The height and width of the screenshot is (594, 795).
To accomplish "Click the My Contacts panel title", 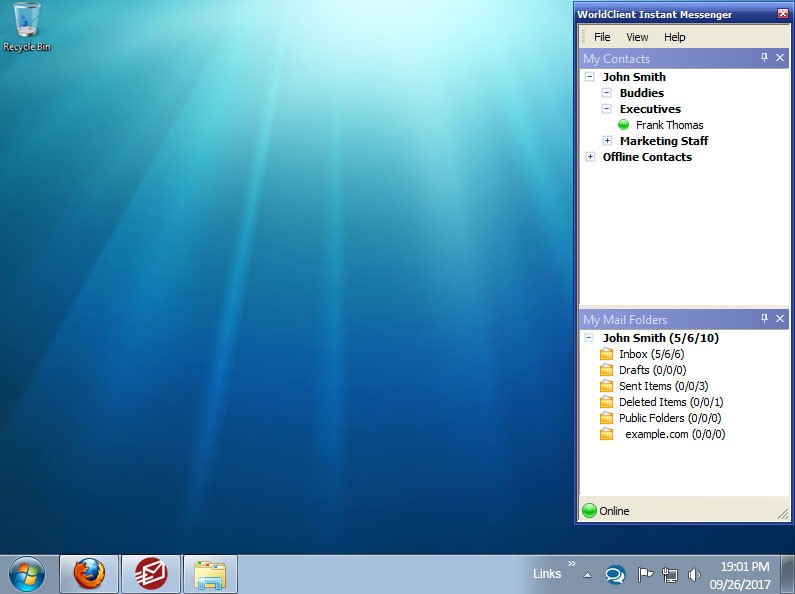I will (x=616, y=59).
